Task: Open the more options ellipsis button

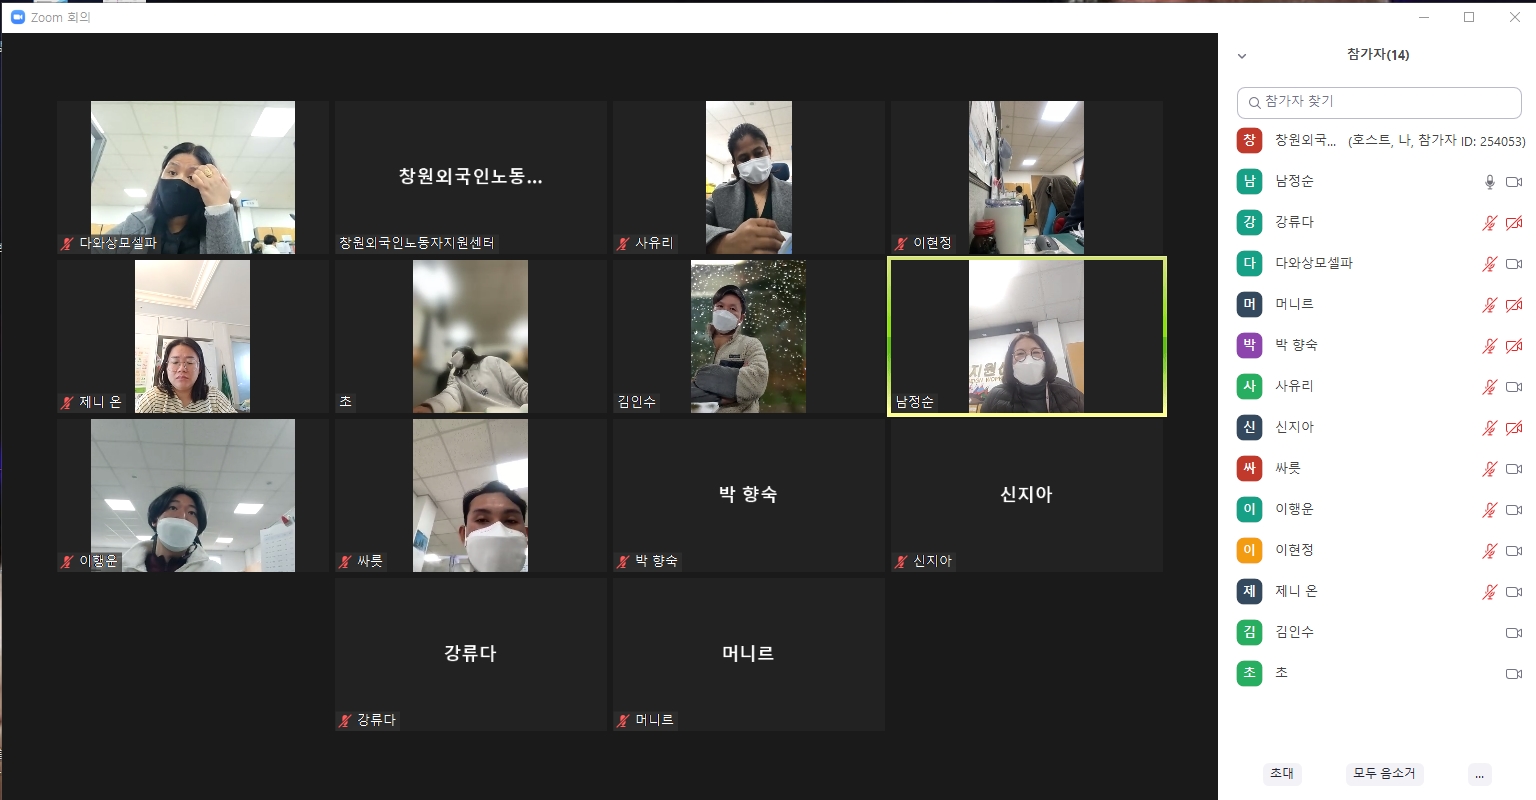Action: (x=1480, y=774)
